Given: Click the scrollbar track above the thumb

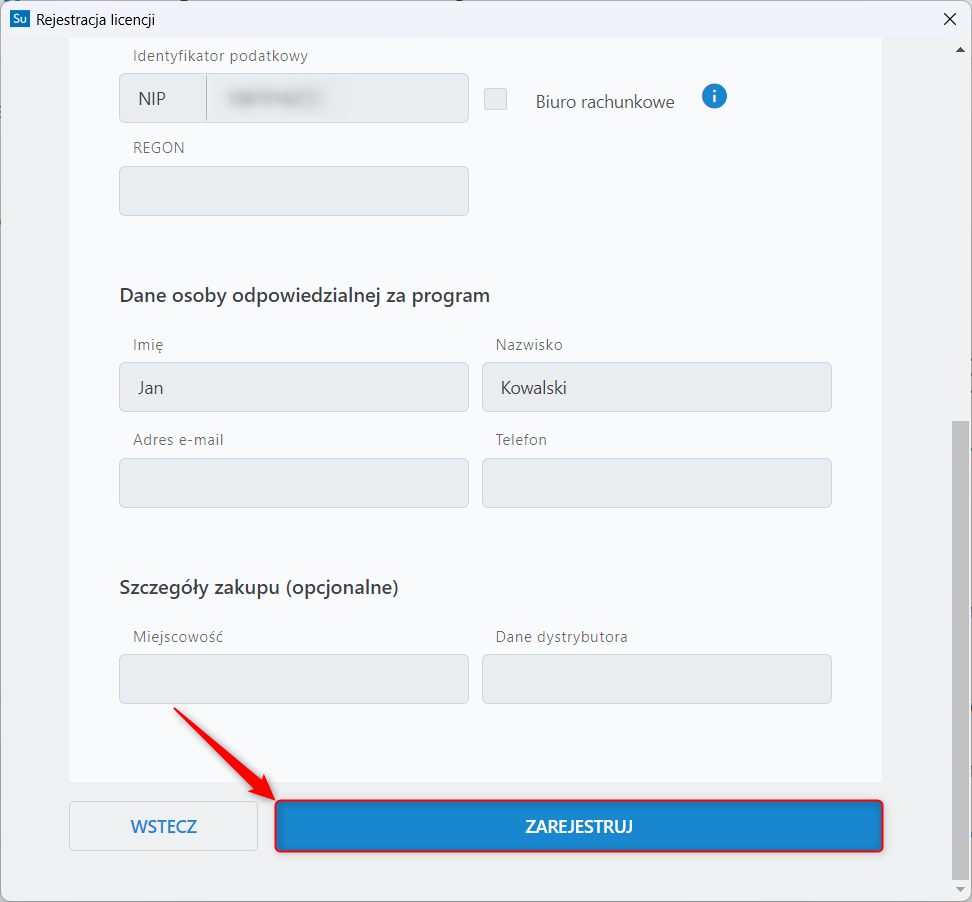Looking at the screenshot, I should click(960, 230).
